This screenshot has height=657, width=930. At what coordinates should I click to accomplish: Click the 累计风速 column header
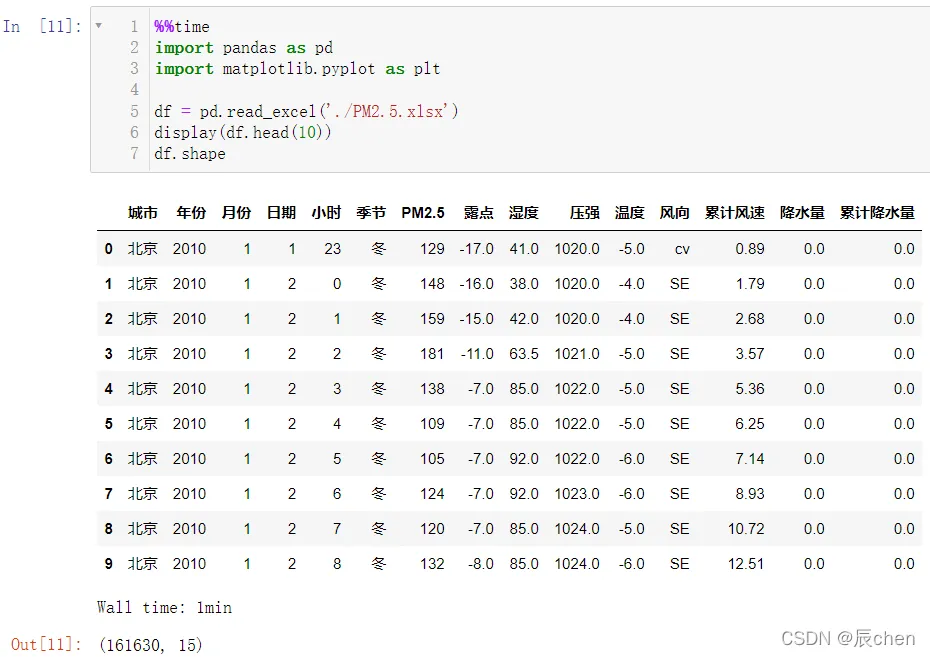tap(734, 213)
